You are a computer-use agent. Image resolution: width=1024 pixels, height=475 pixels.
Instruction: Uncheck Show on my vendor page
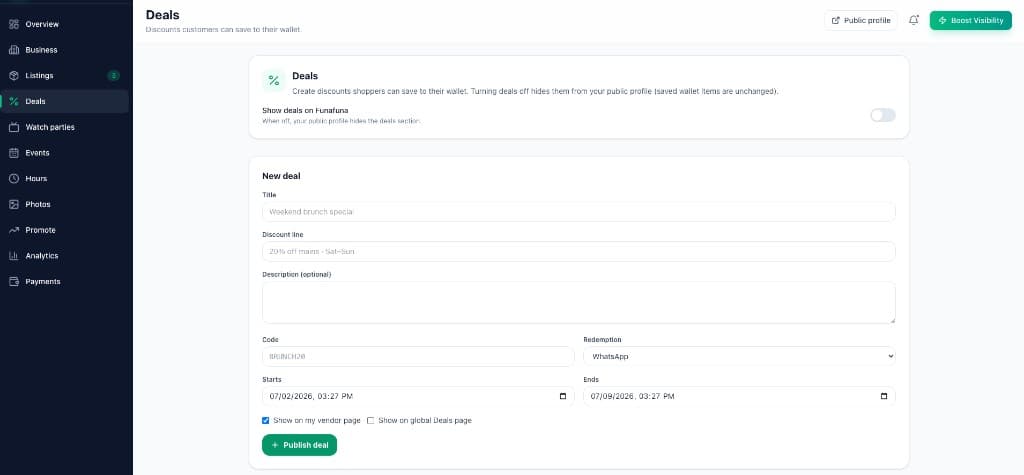tap(266, 420)
